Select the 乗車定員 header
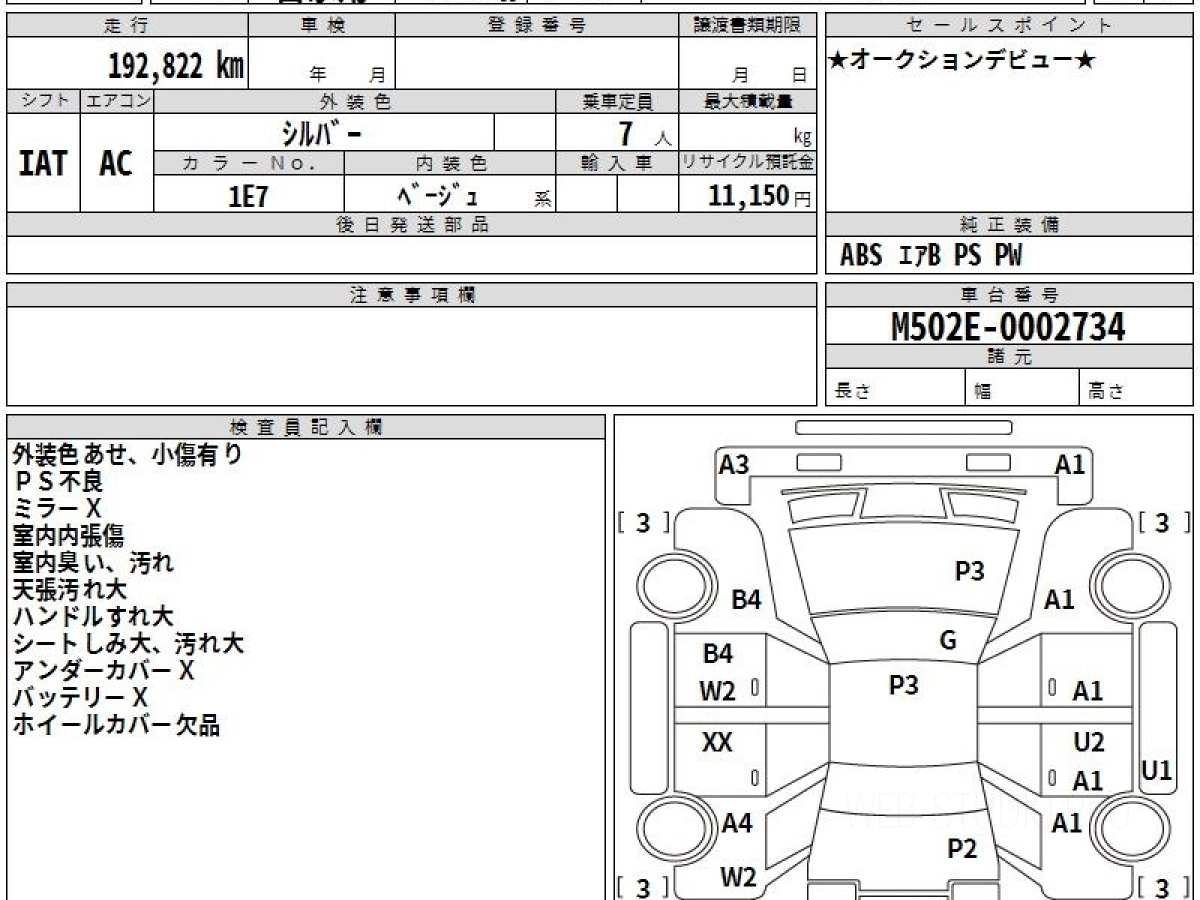The image size is (1200, 900). (x=617, y=101)
